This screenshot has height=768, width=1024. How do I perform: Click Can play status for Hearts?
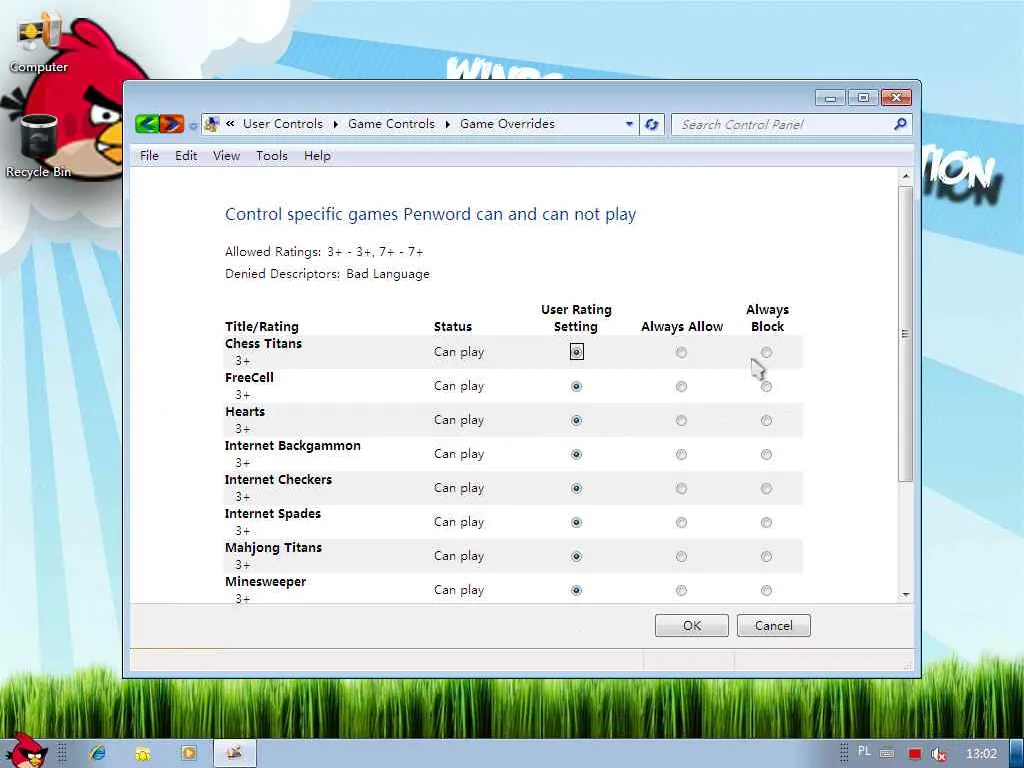(459, 420)
